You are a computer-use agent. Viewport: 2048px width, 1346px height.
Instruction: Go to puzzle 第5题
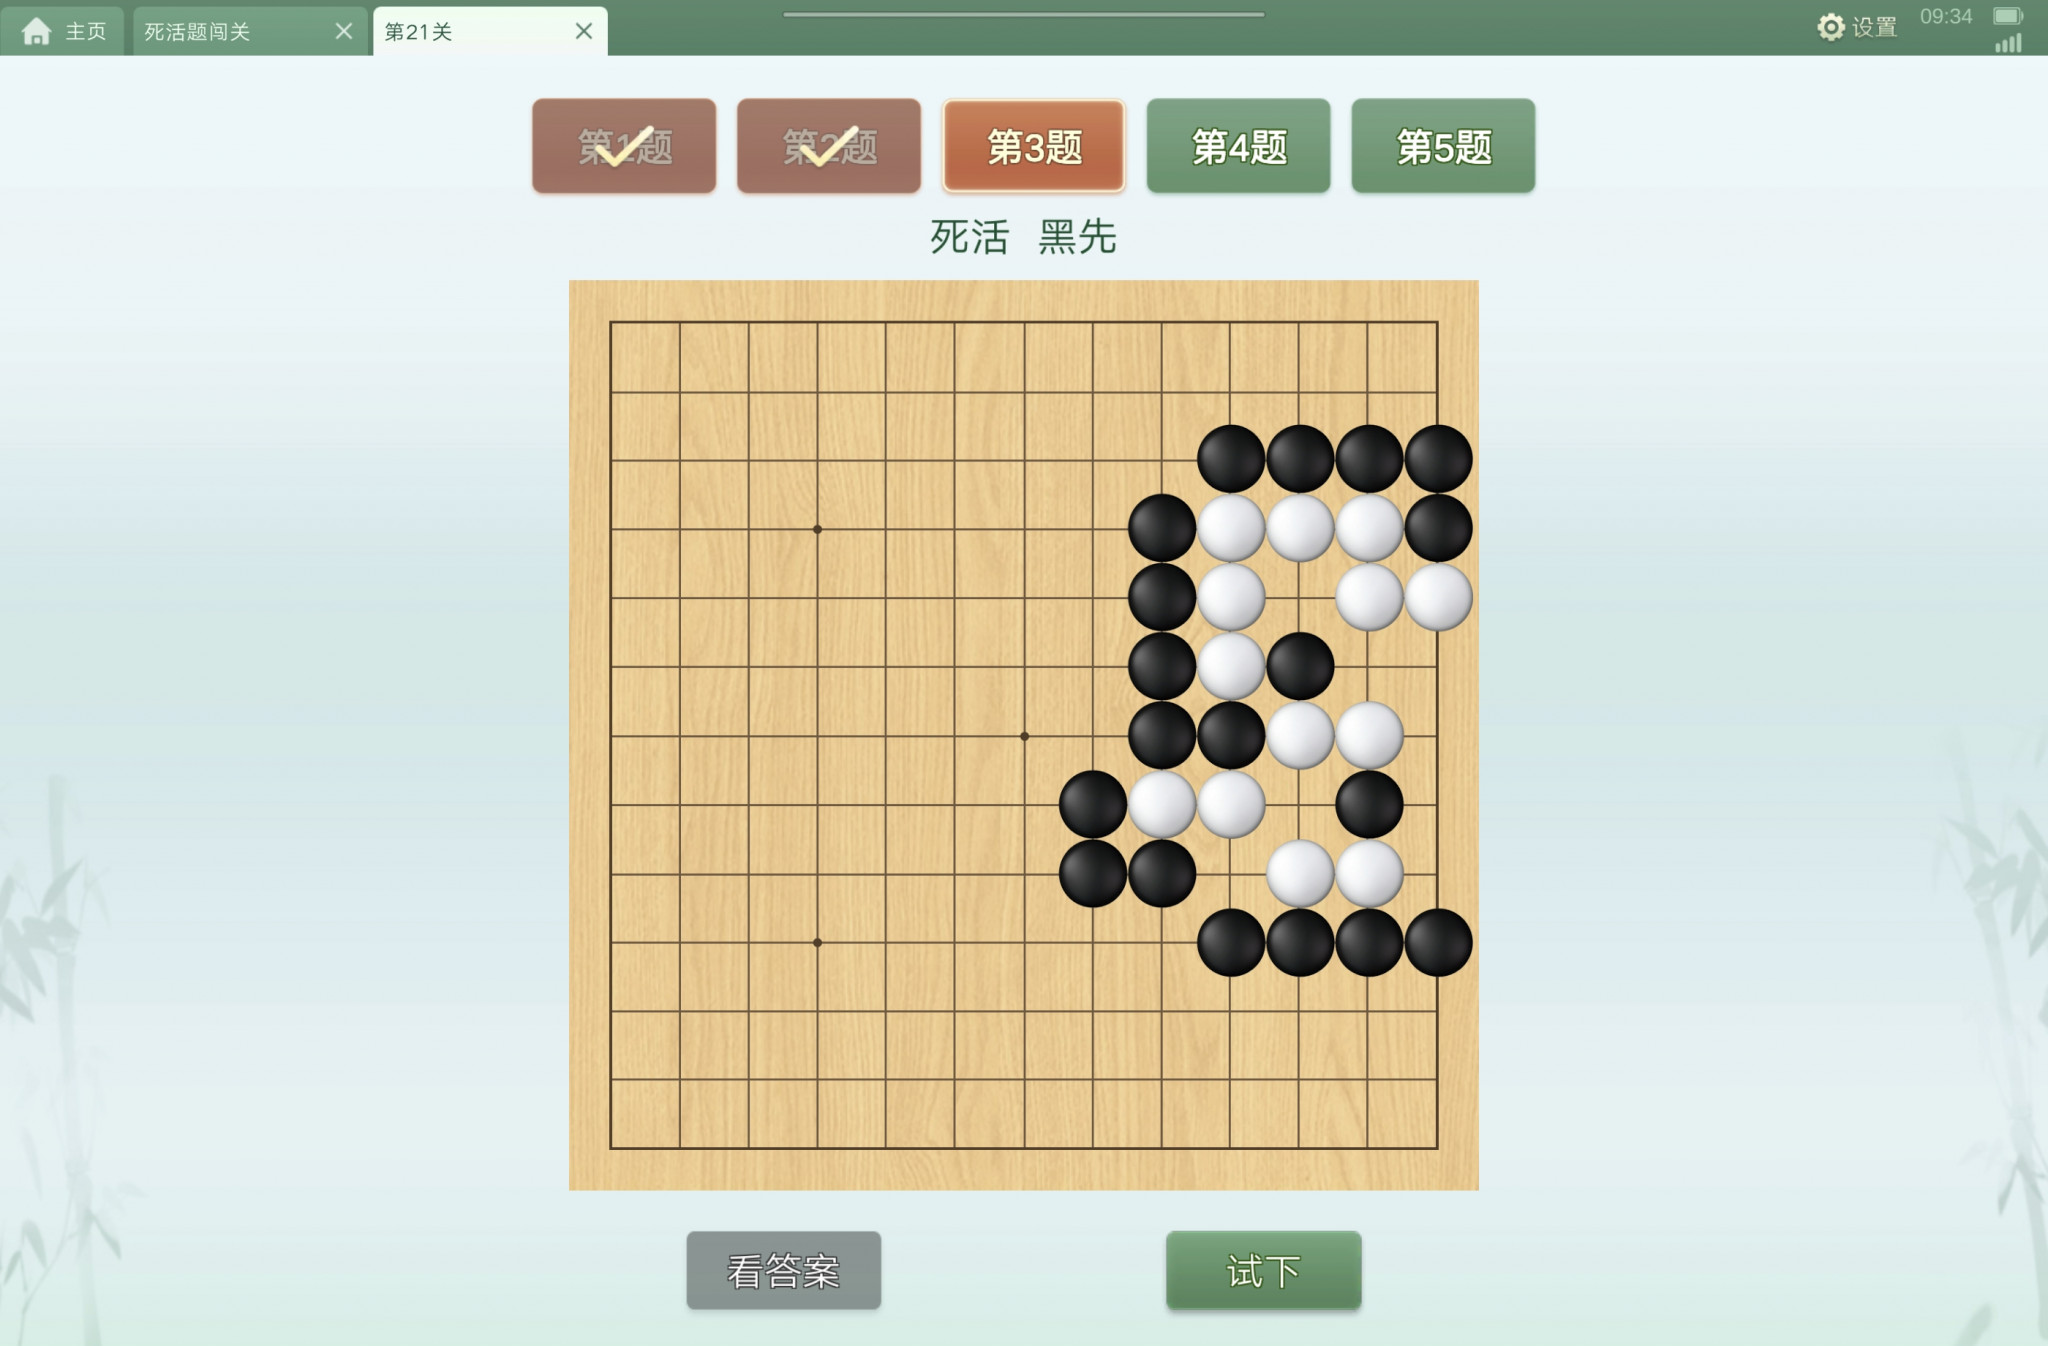(1443, 146)
